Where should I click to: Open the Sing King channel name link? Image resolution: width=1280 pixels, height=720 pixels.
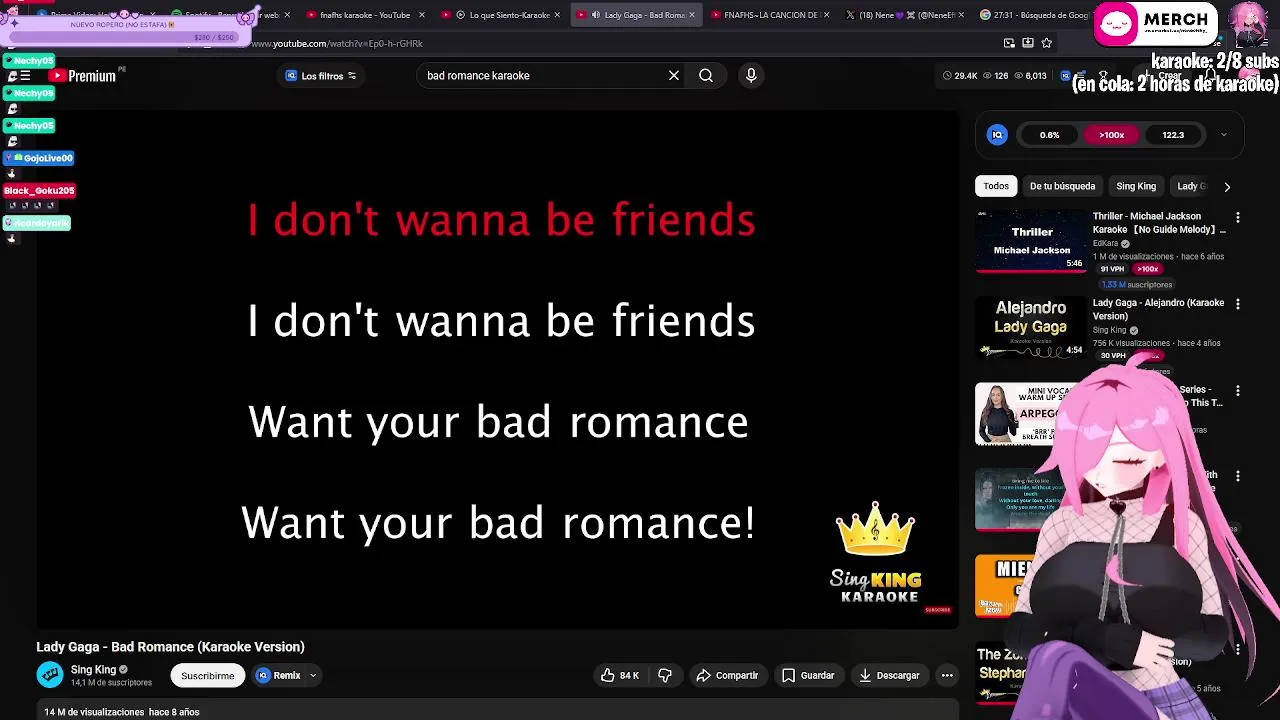click(x=93, y=670)
